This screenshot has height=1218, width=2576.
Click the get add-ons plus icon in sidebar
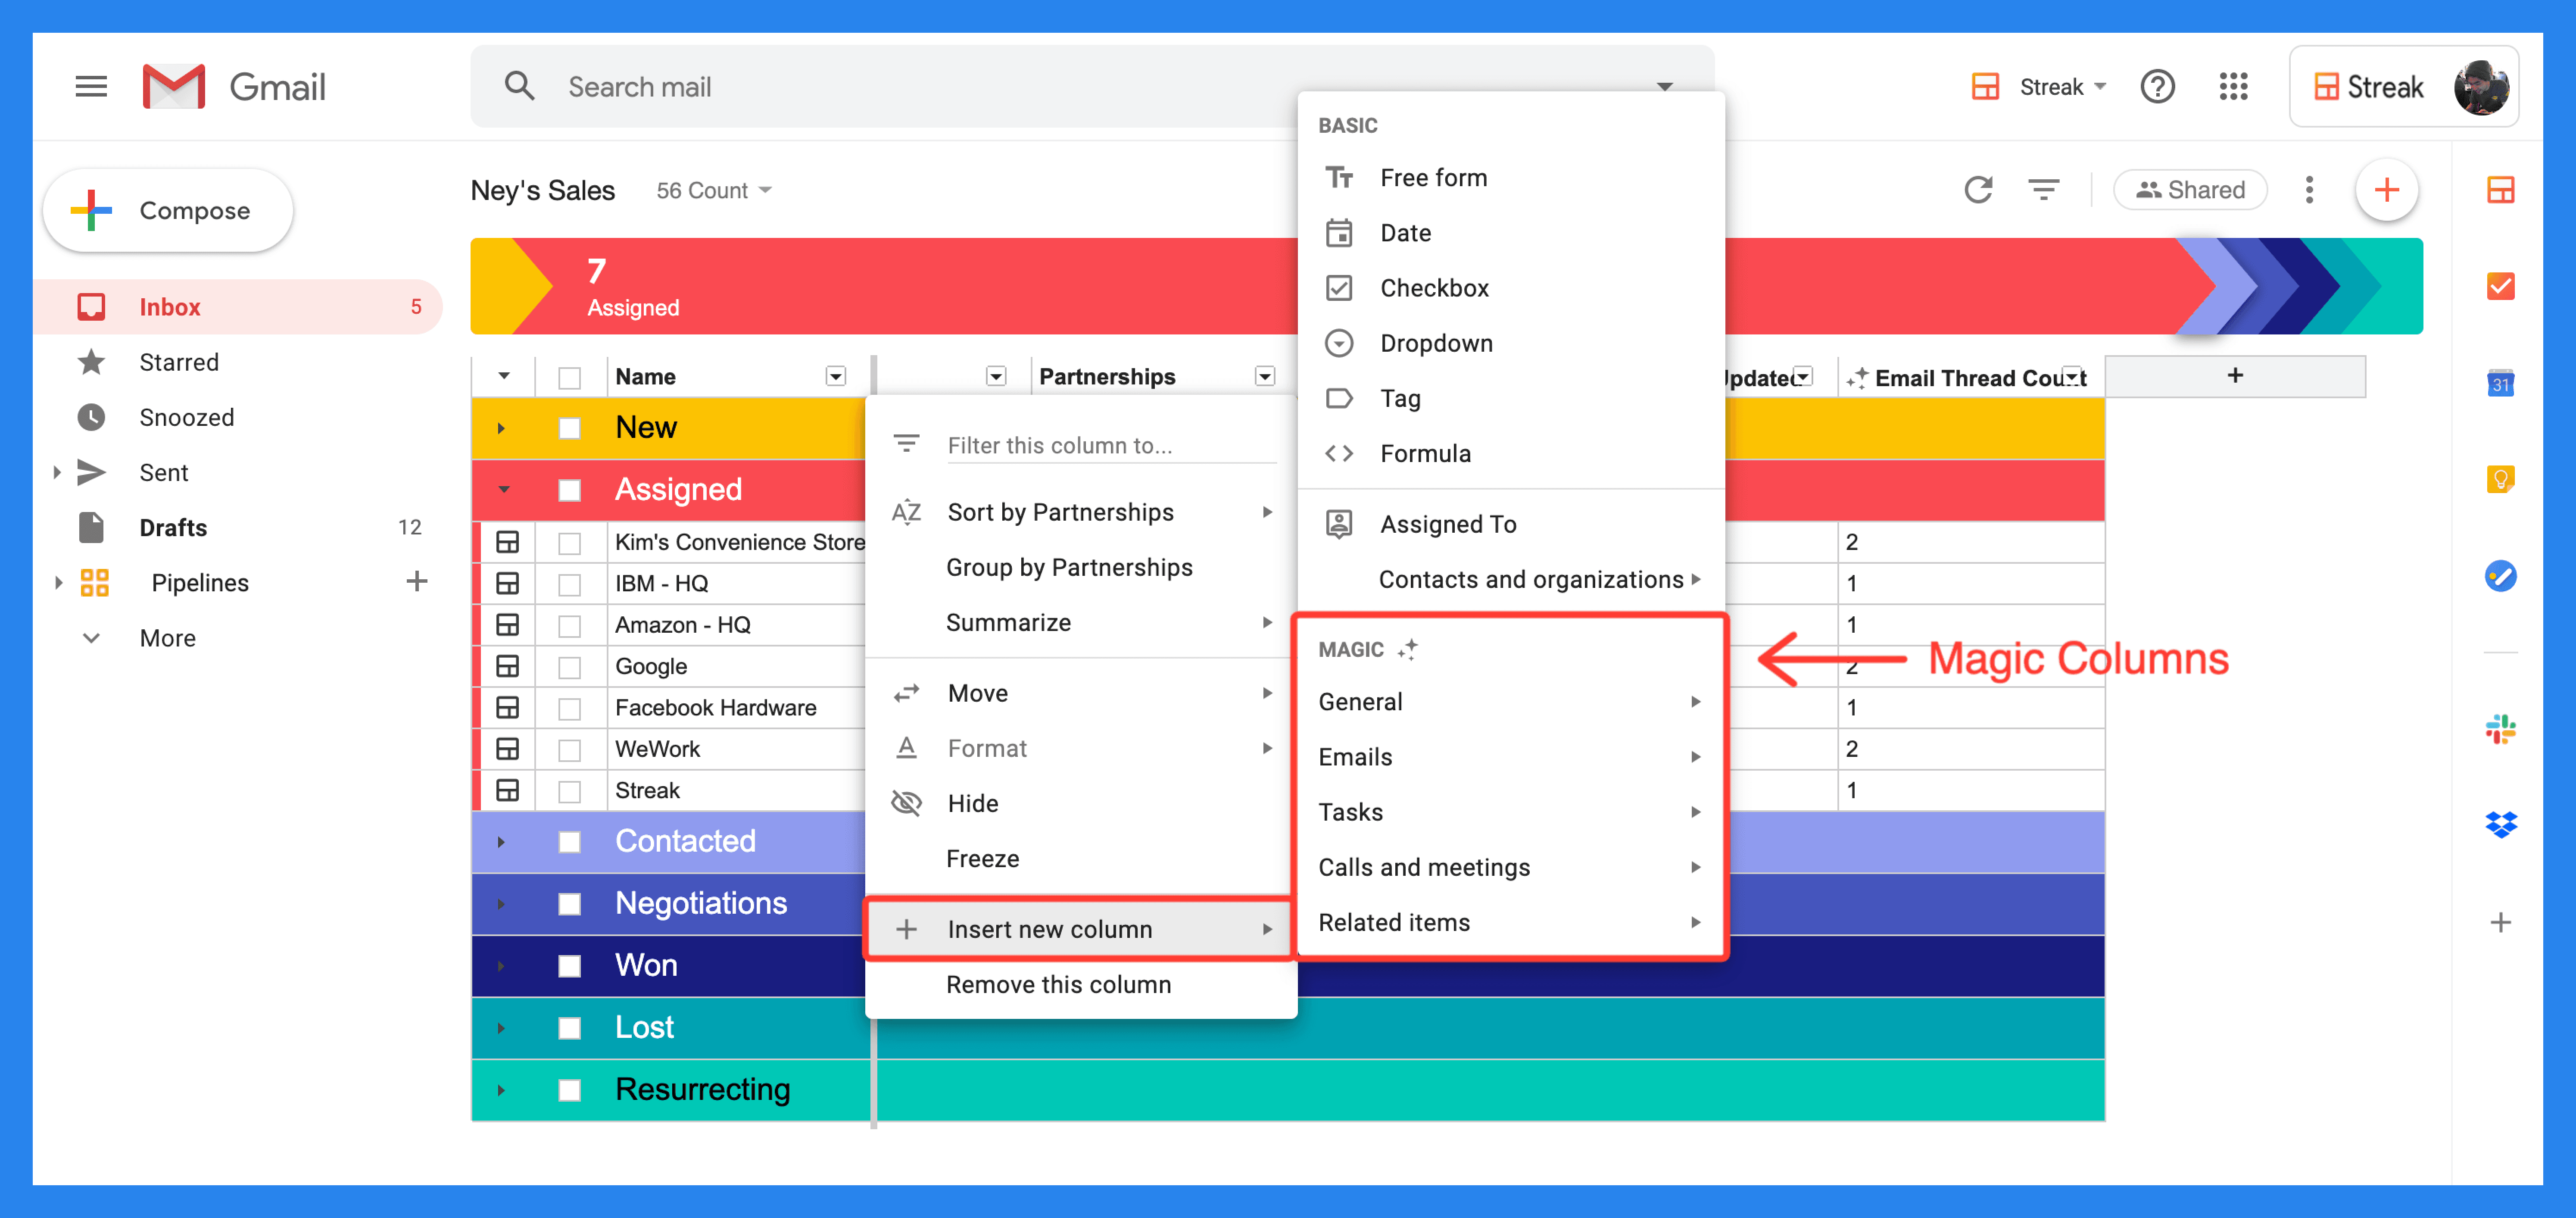[2500, 922]
